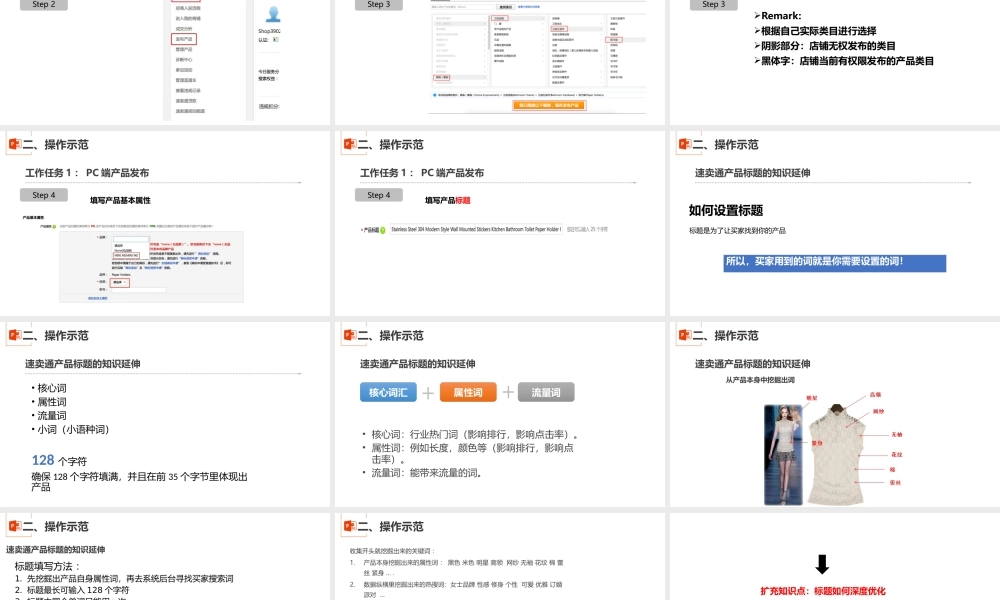Image resolution: width=1000 pixels, height=600 pixels.
Task: Click the 认证 verification badge icon beside Shop3902
Action: [x=276, y=38]
